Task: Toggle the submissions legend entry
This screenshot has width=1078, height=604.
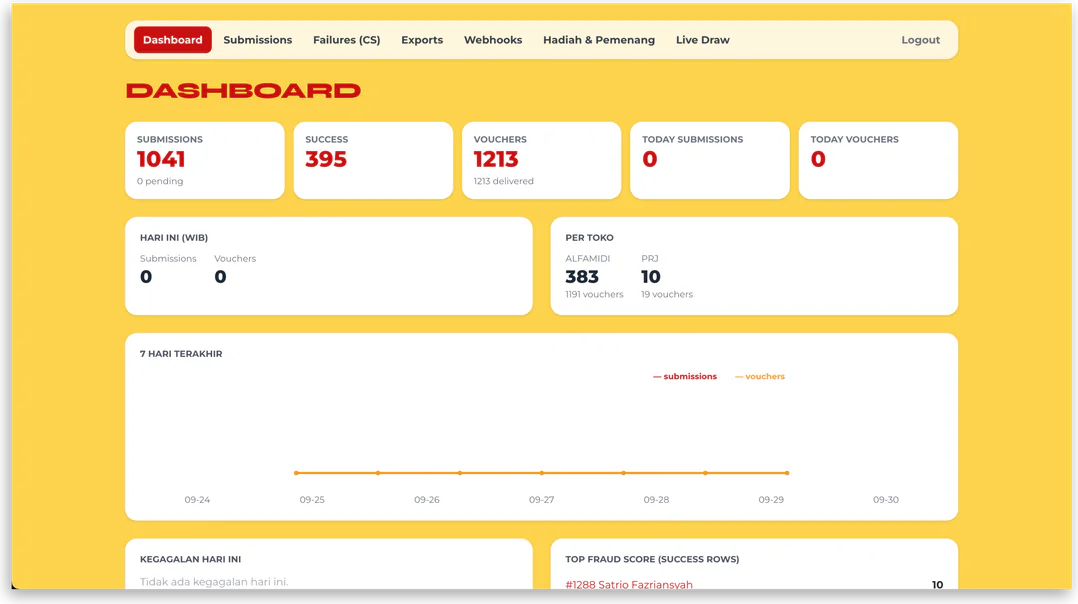Action: pyautogui.click(x=685, y=377)
